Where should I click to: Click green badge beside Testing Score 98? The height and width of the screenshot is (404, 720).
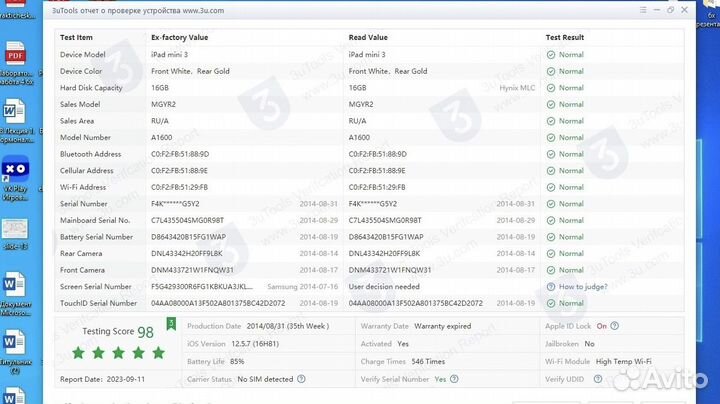[170, 323]
